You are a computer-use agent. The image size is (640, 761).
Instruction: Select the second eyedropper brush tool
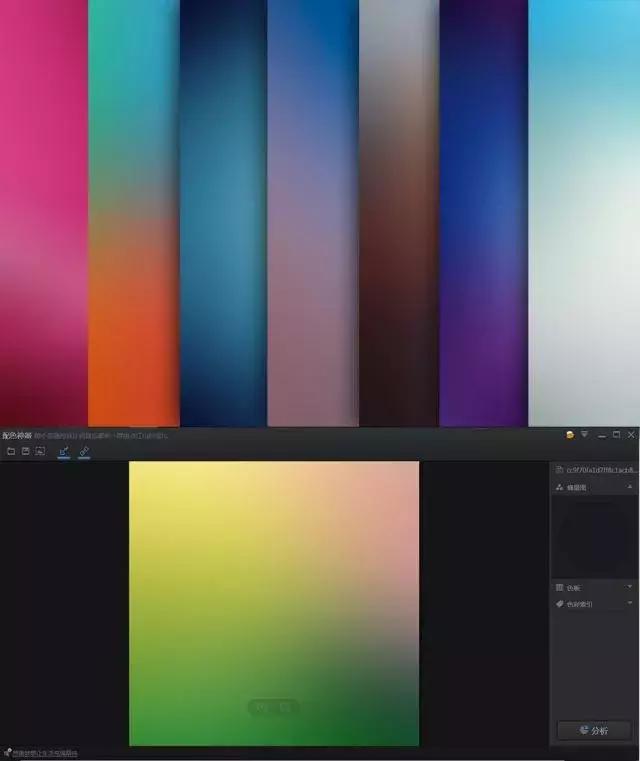(x=84, y=452)
